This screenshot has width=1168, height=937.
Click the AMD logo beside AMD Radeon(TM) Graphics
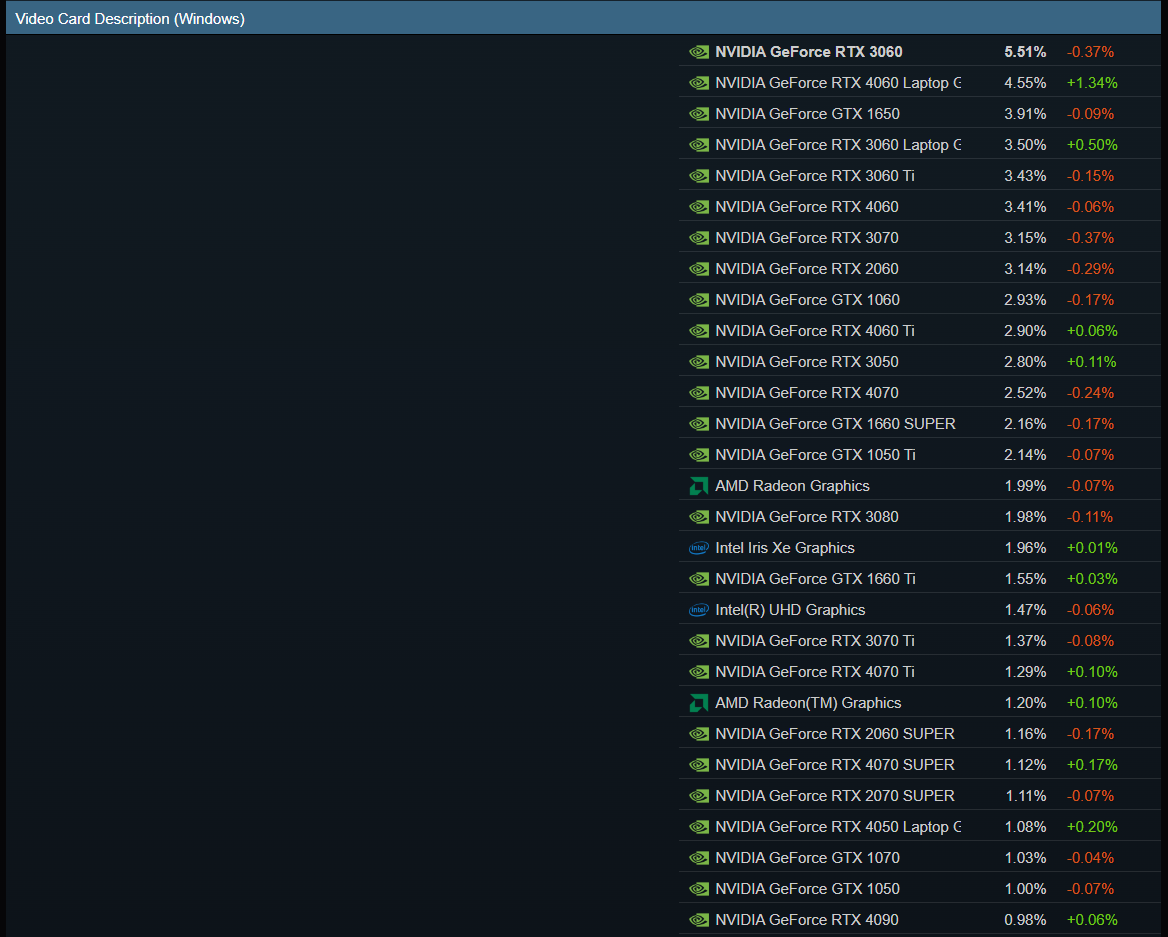coord(699,703)
